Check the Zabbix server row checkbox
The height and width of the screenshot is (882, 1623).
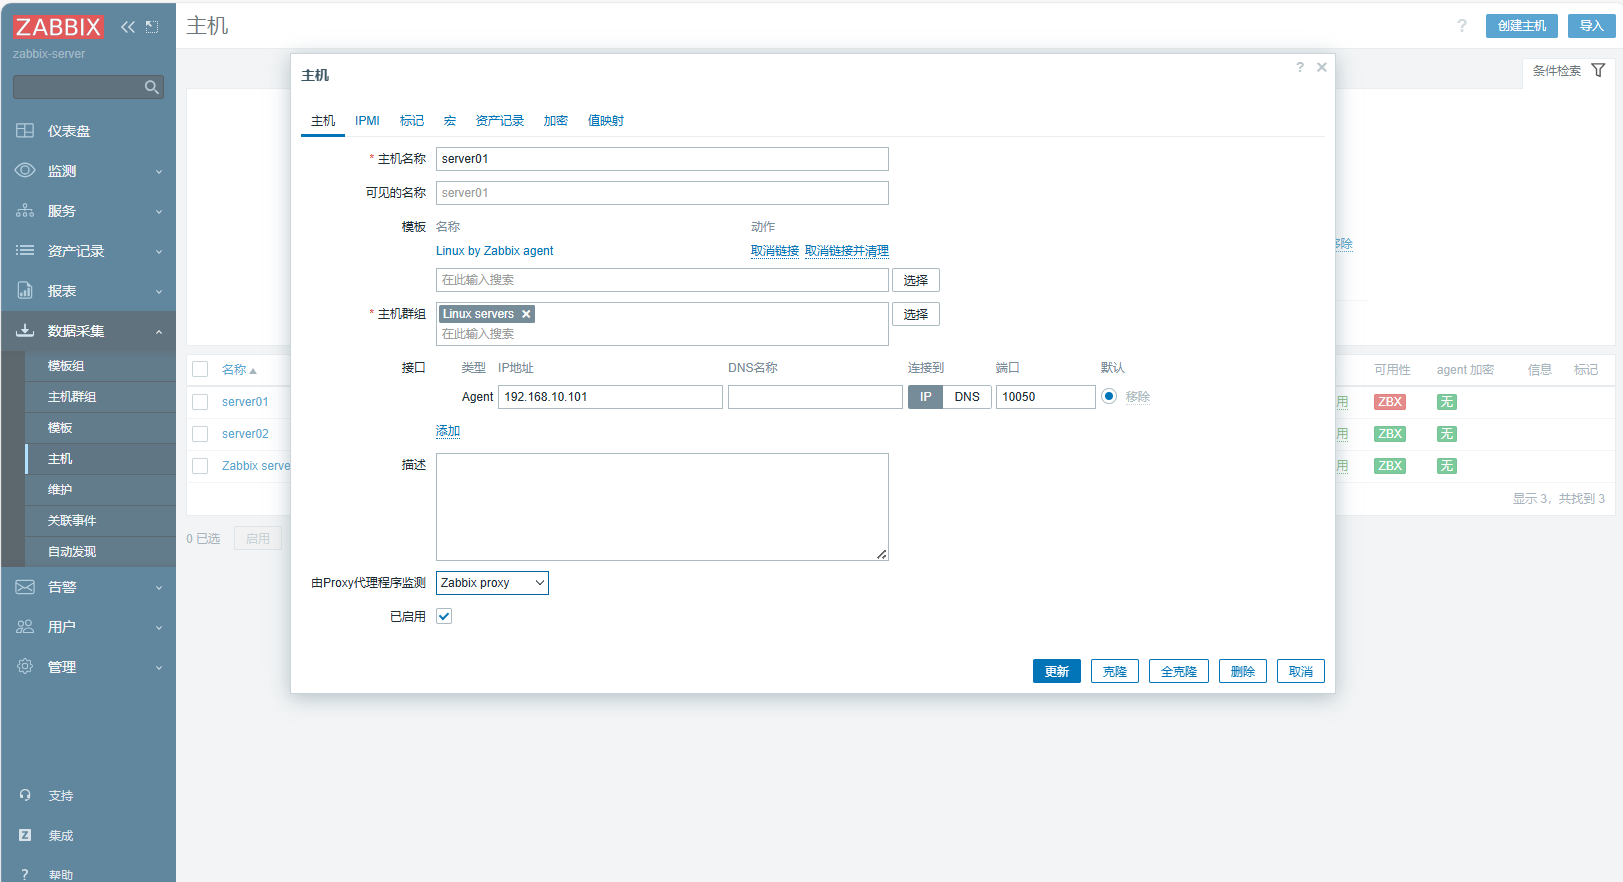pos(200,466)
